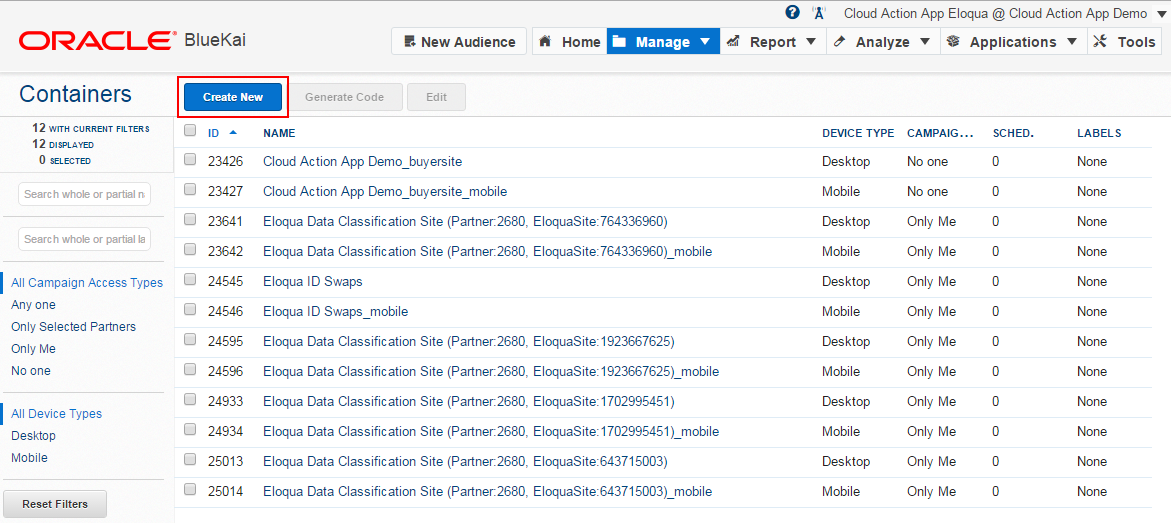Open Cloud Action App Demo_buyersite_mobile link
The height and width of the screenshot is (523, 1171).
pos(385,191)
